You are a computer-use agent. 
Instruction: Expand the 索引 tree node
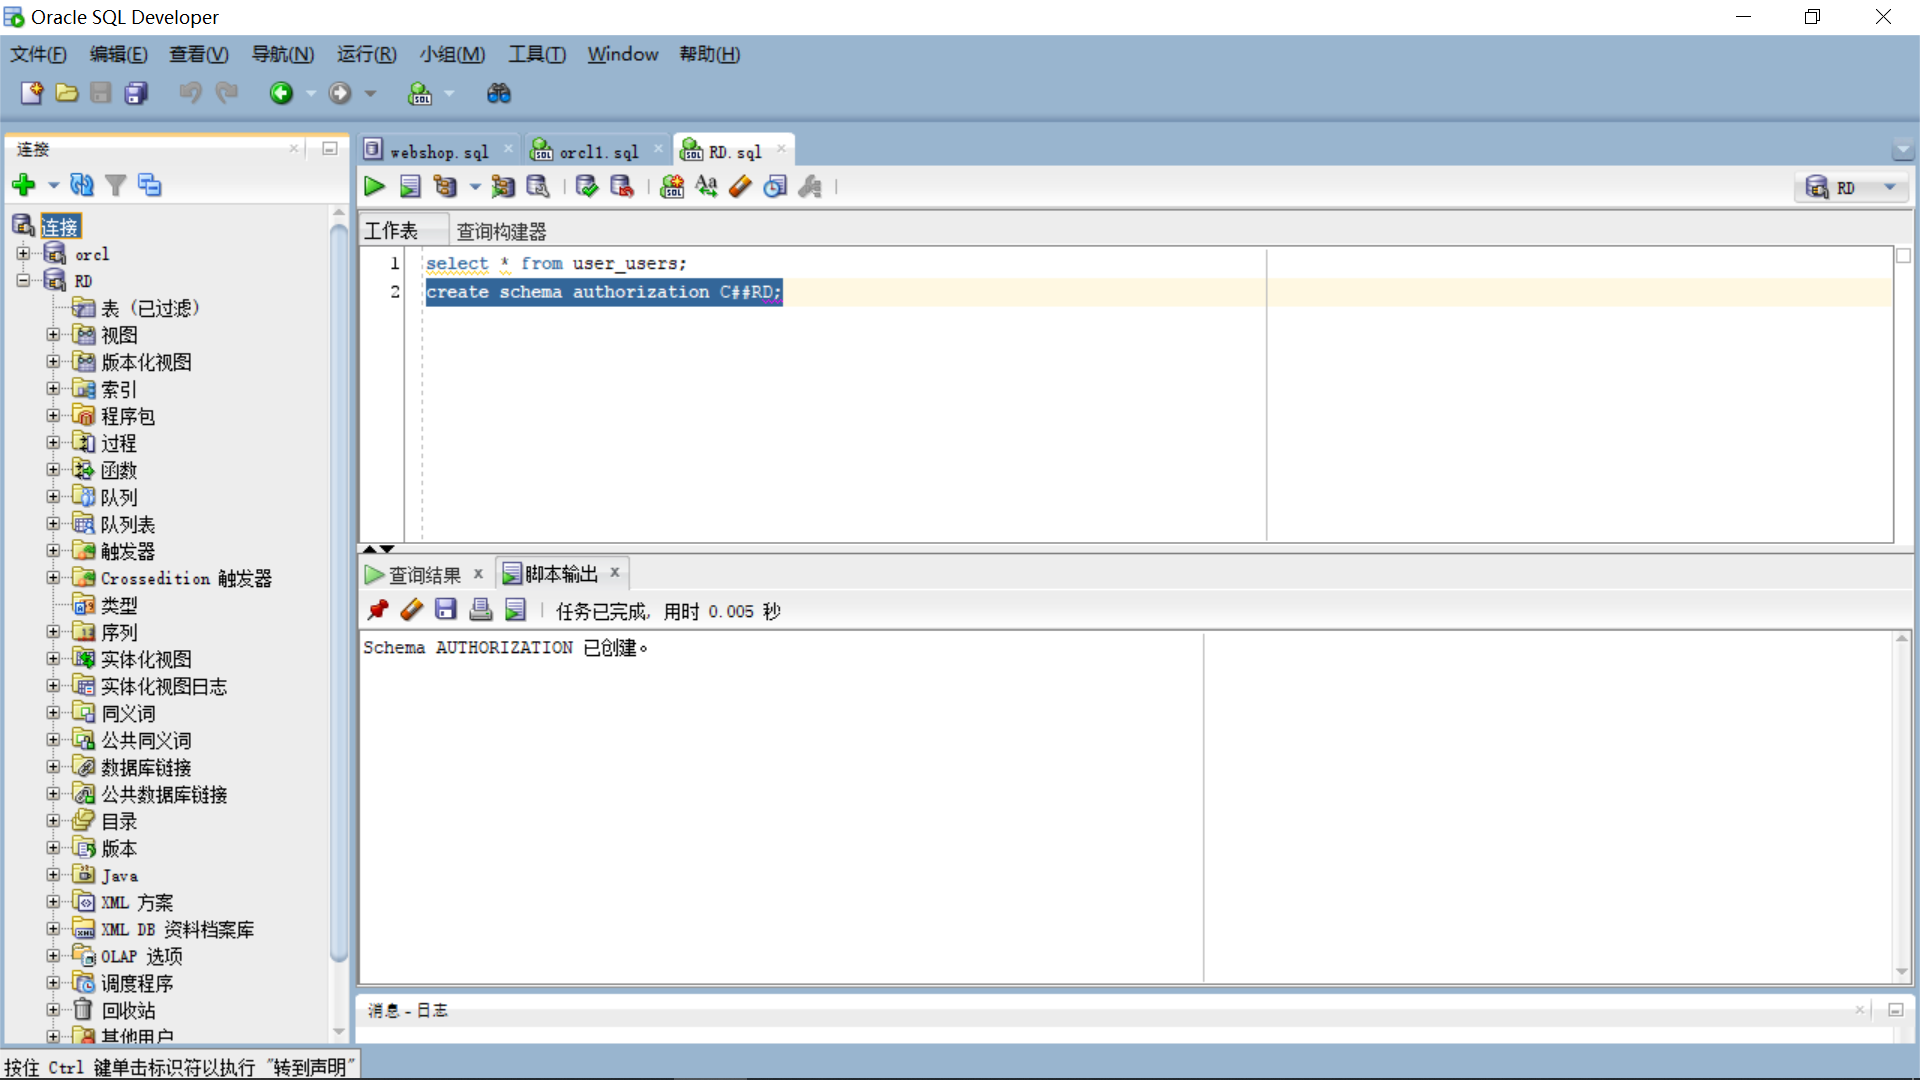tap(54, 389)
